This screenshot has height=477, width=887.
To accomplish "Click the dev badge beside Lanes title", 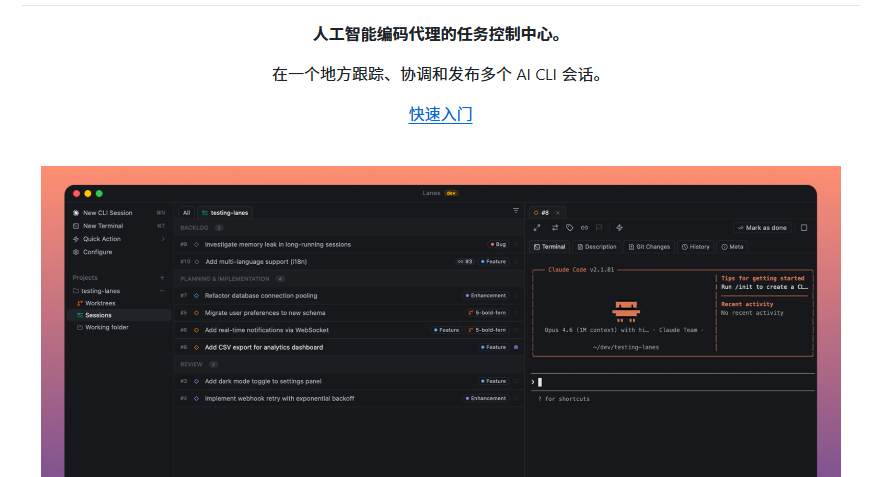I will (451, 193).
